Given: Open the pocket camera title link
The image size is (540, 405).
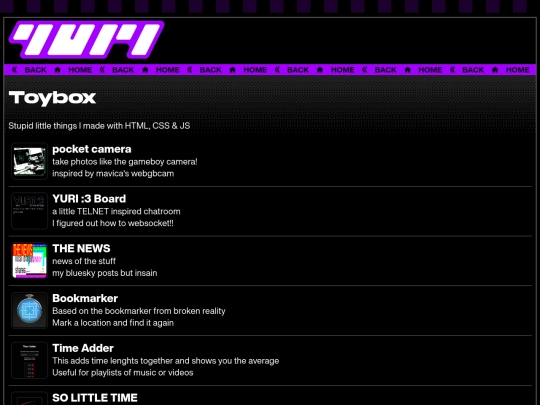Looking at the screenshot, I should (x=92, y=149).
